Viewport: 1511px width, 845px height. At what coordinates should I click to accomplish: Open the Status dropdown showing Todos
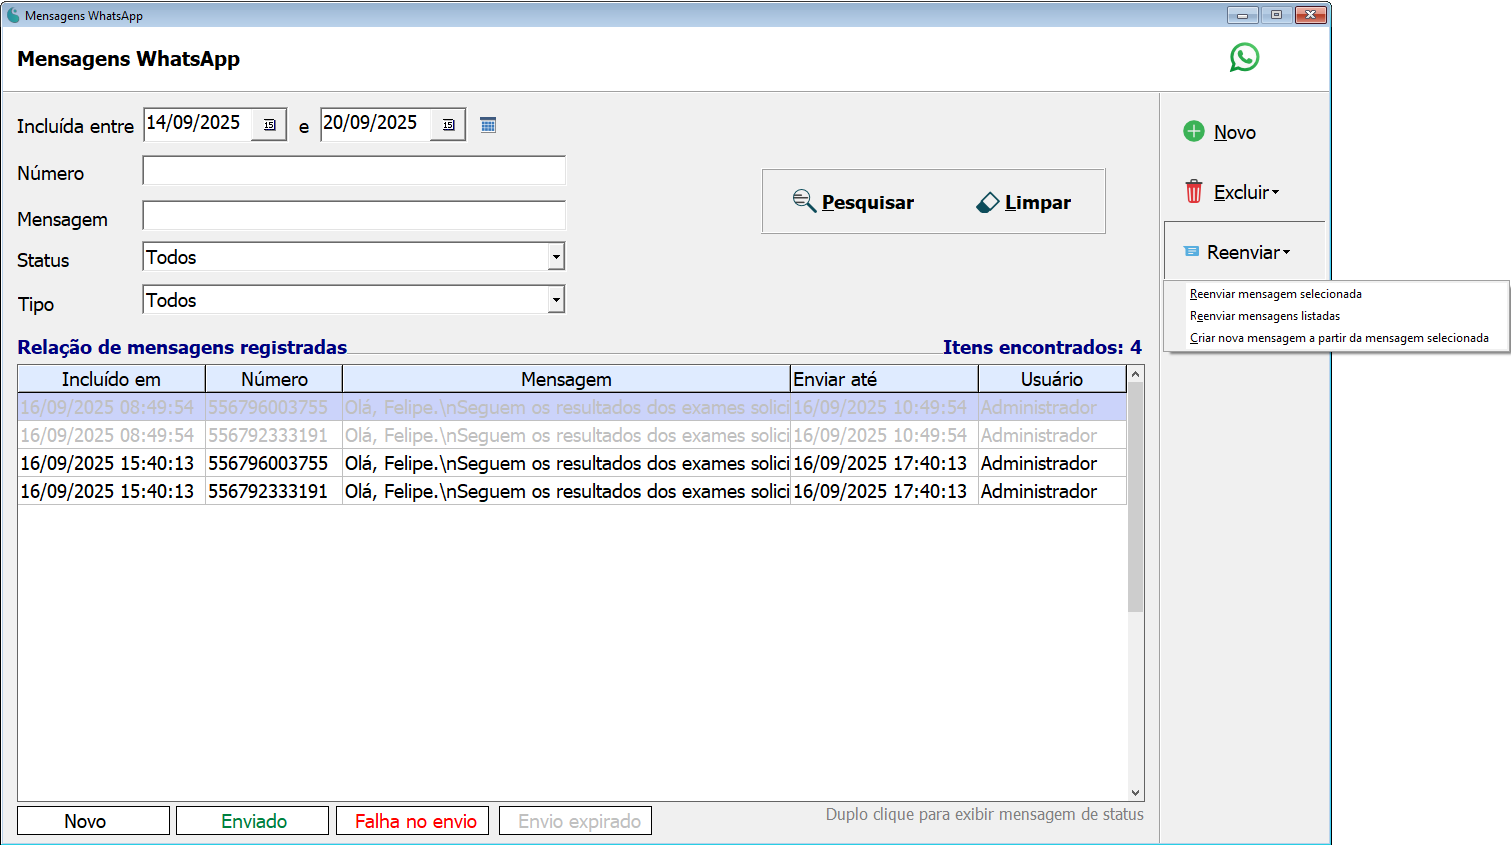pyautogui.click(x=556, y=257)
